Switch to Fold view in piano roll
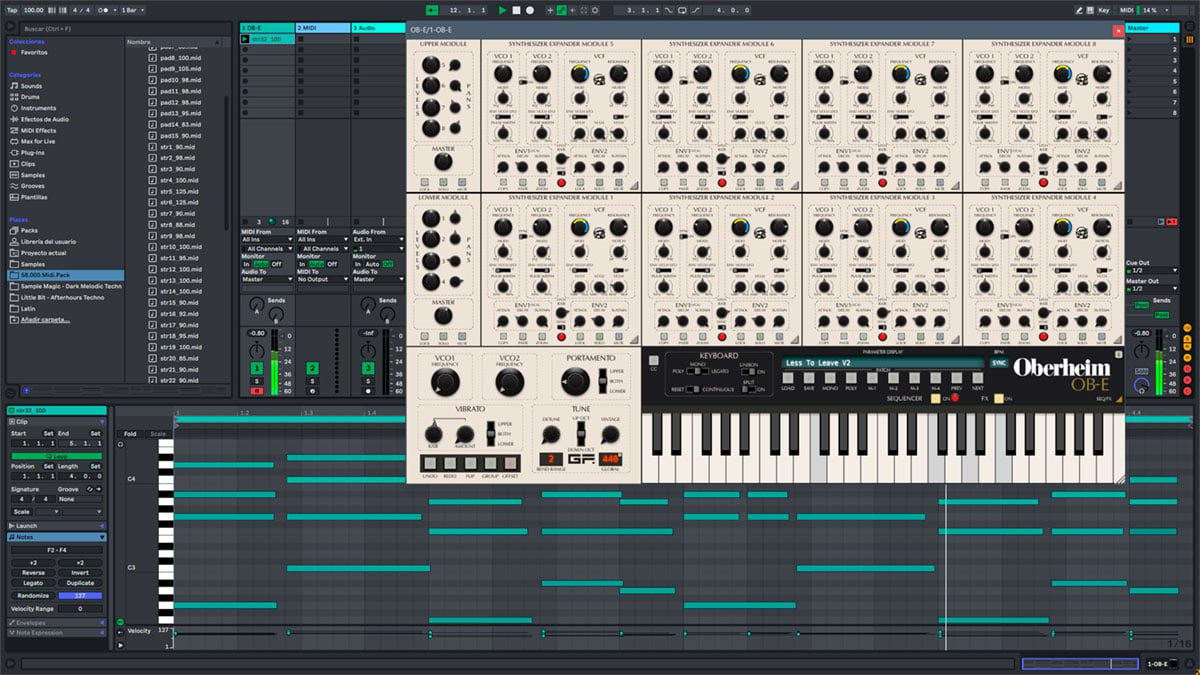 [x=130, y=434]
